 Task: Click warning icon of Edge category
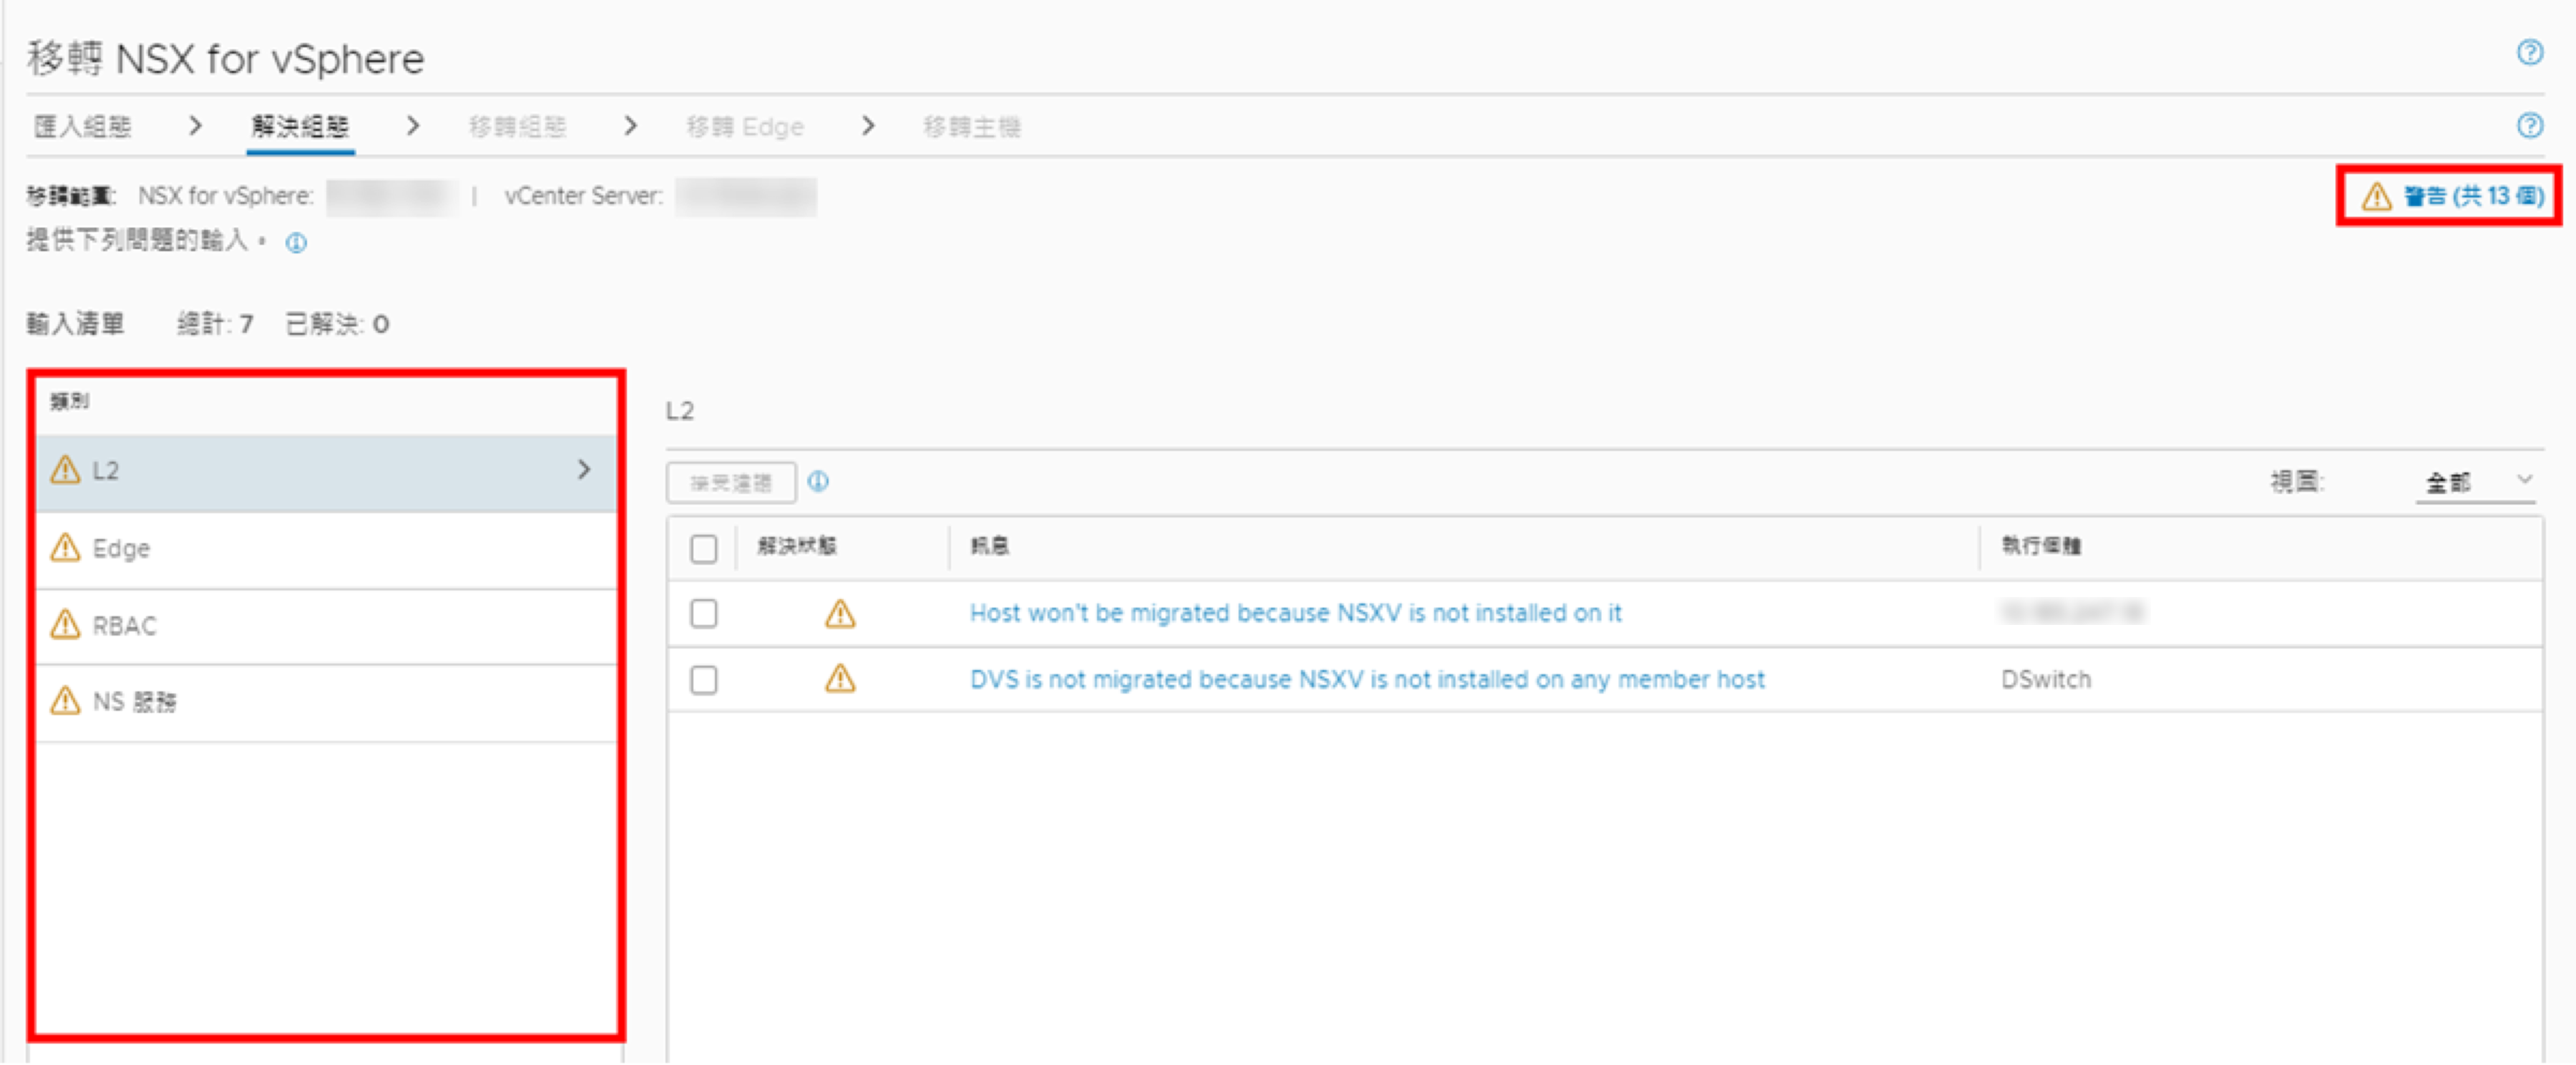(x=65, y=547)
